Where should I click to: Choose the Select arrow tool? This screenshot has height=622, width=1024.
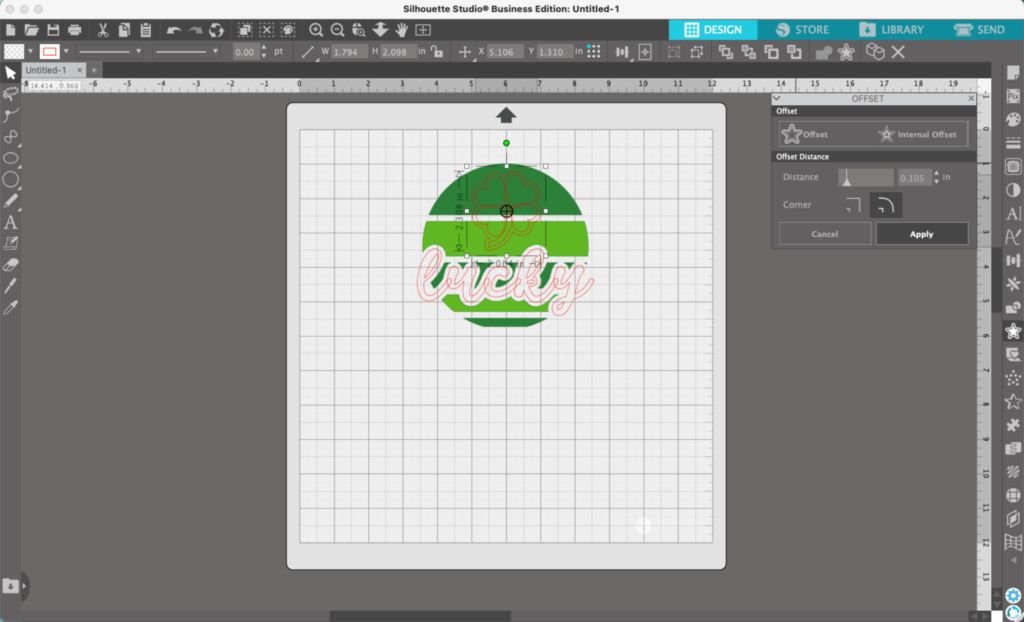[x=10, y=73]
